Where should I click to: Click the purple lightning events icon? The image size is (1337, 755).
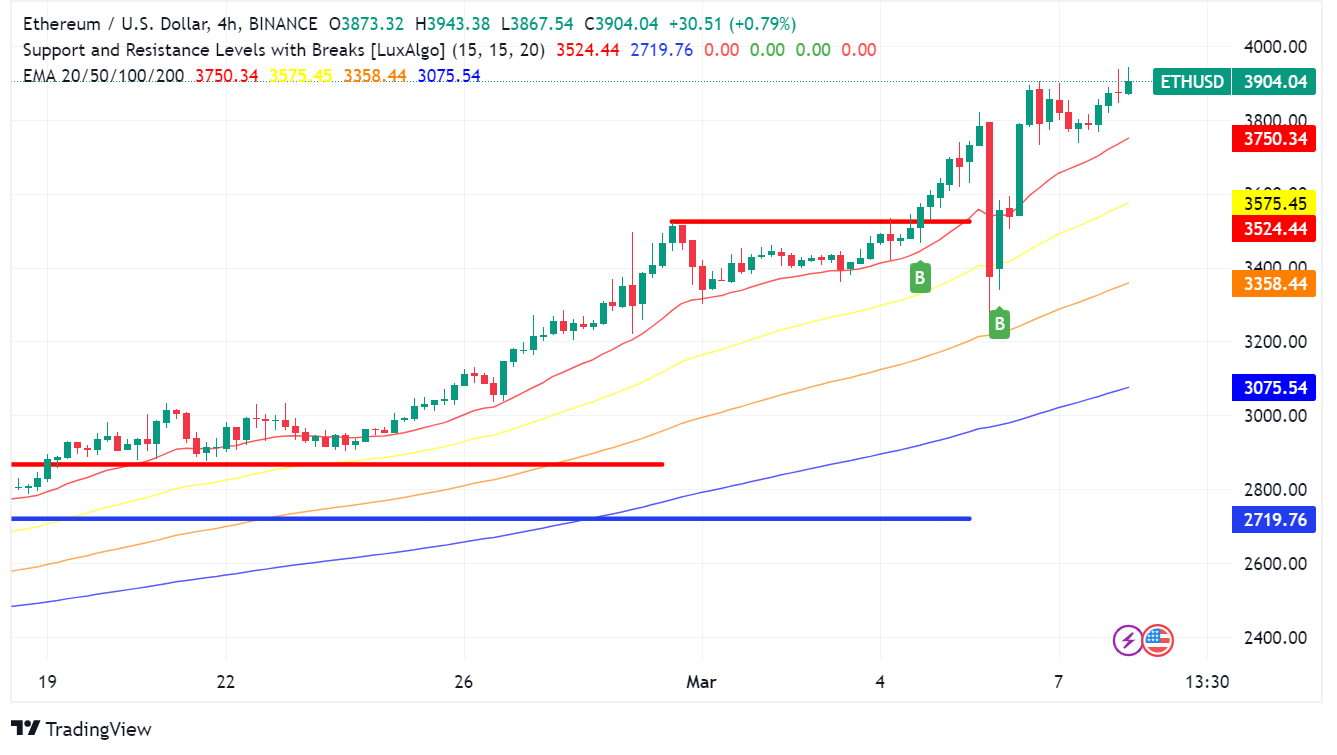pos(1129,640)
